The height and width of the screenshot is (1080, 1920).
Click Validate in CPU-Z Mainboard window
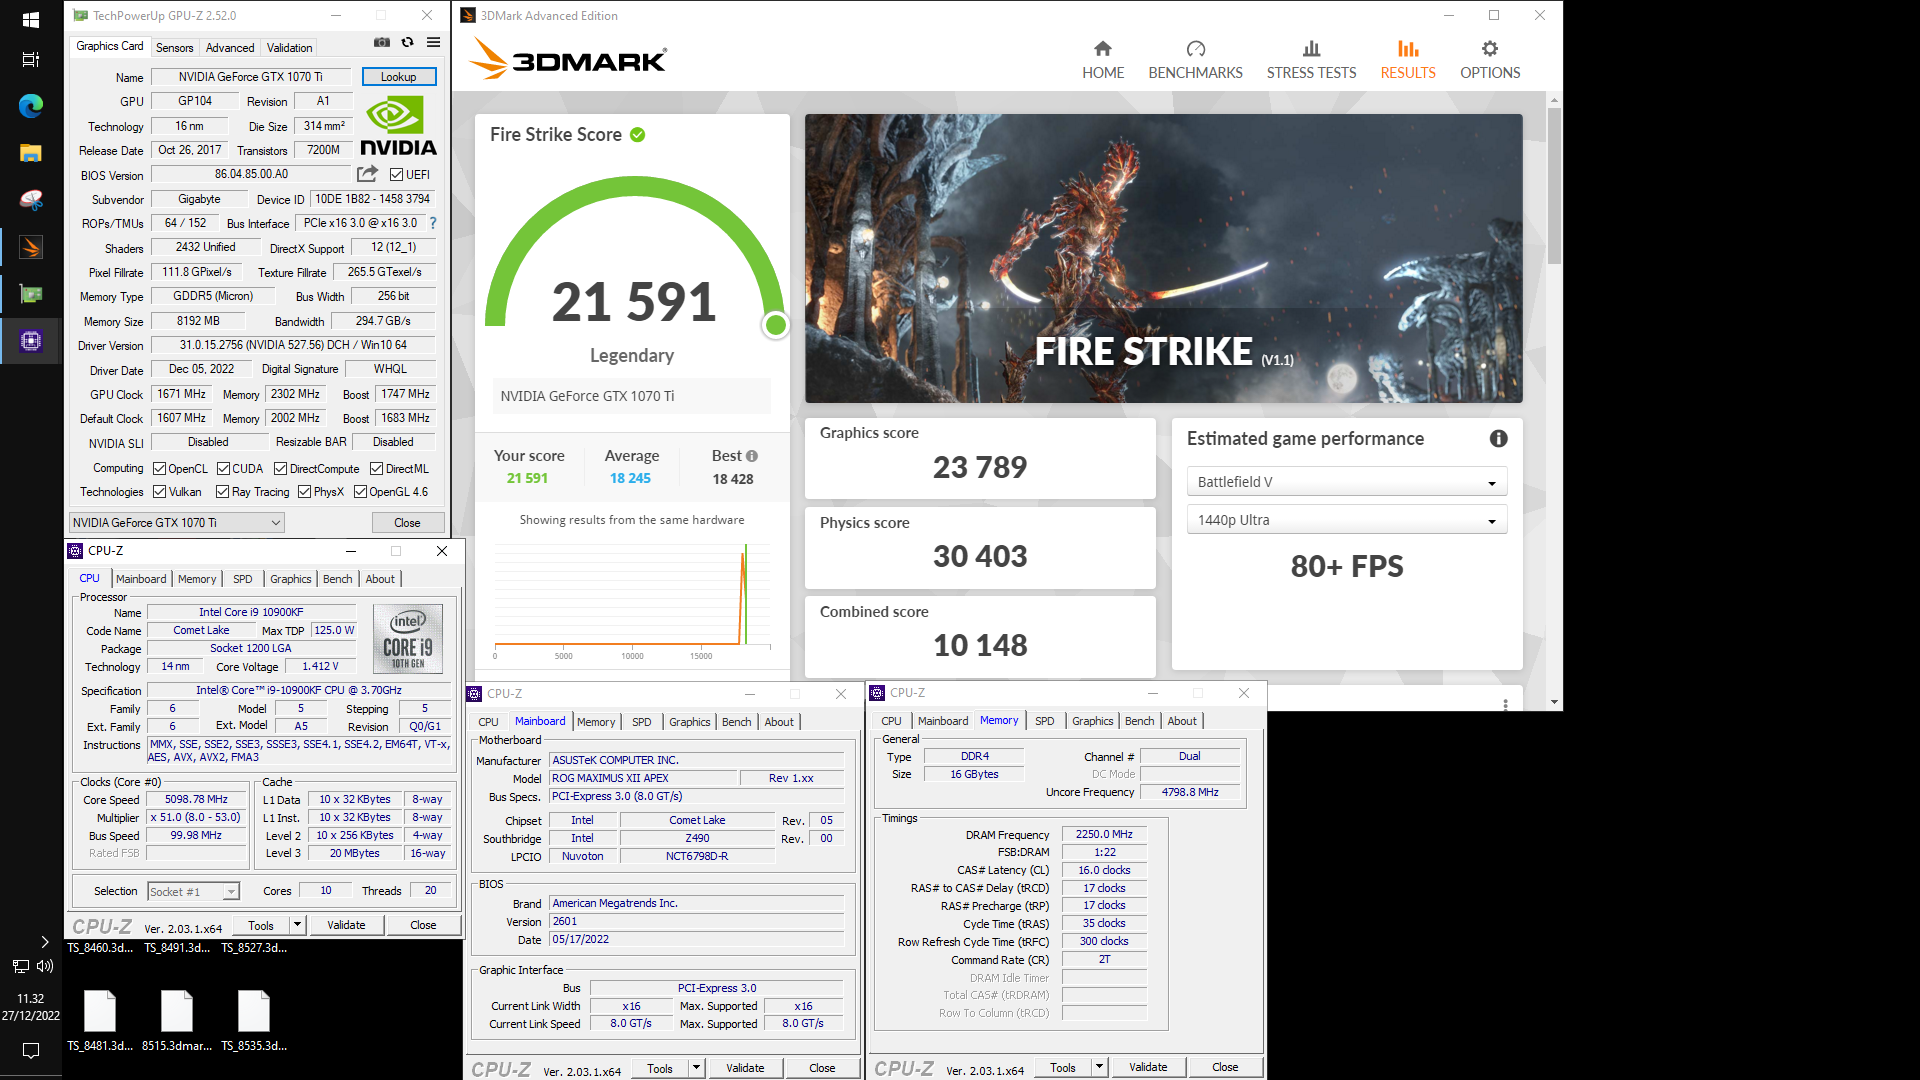pyautogui.click(x=745, y=1068)
